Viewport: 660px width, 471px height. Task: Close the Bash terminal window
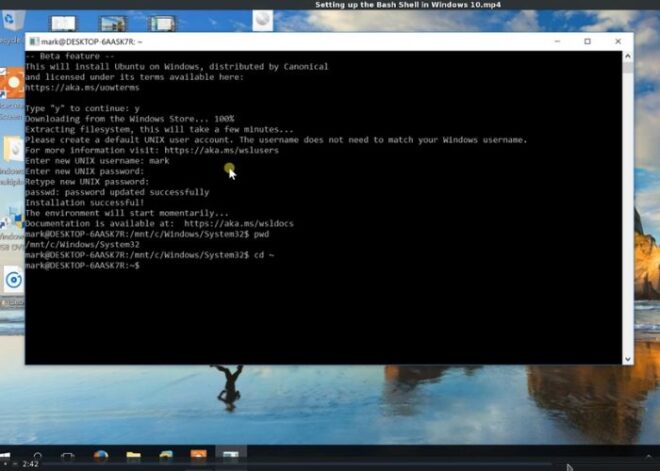618,41
